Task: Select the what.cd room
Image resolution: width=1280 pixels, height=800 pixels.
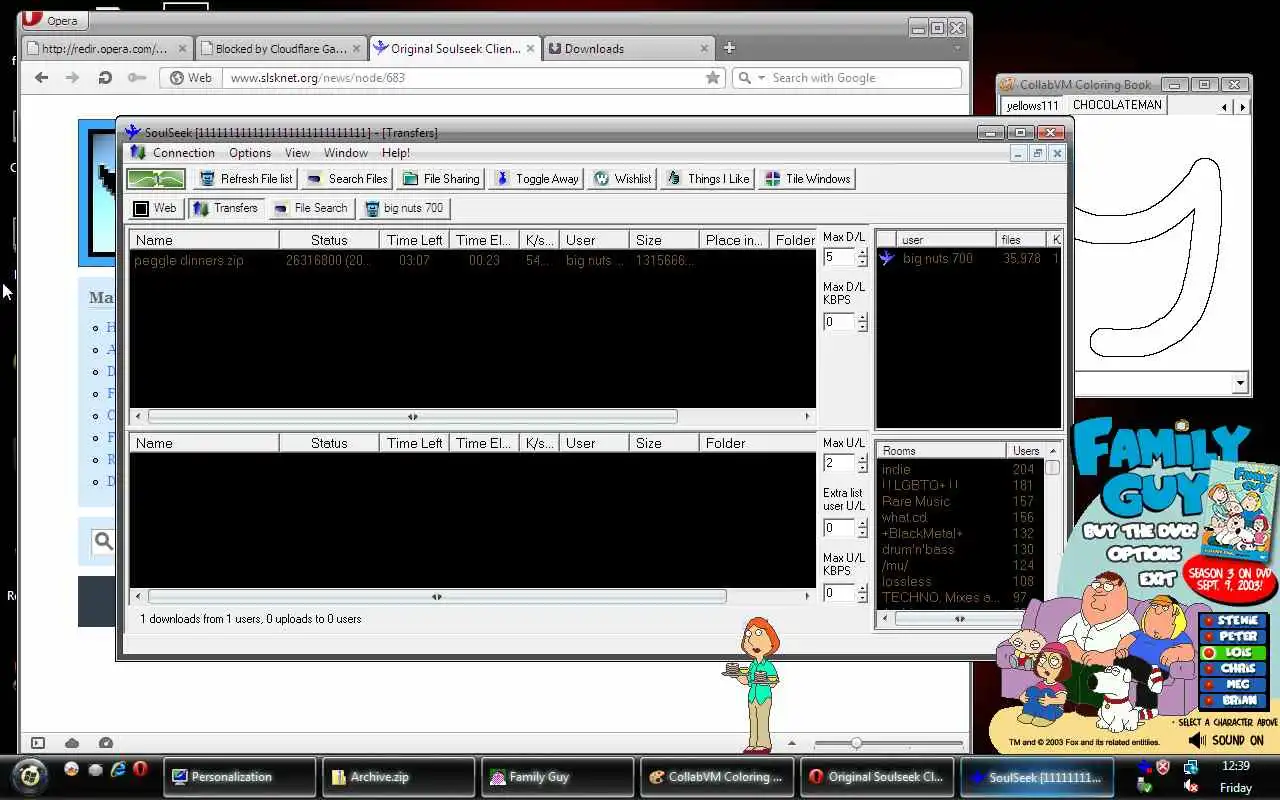Action: [x=960, y=517]
